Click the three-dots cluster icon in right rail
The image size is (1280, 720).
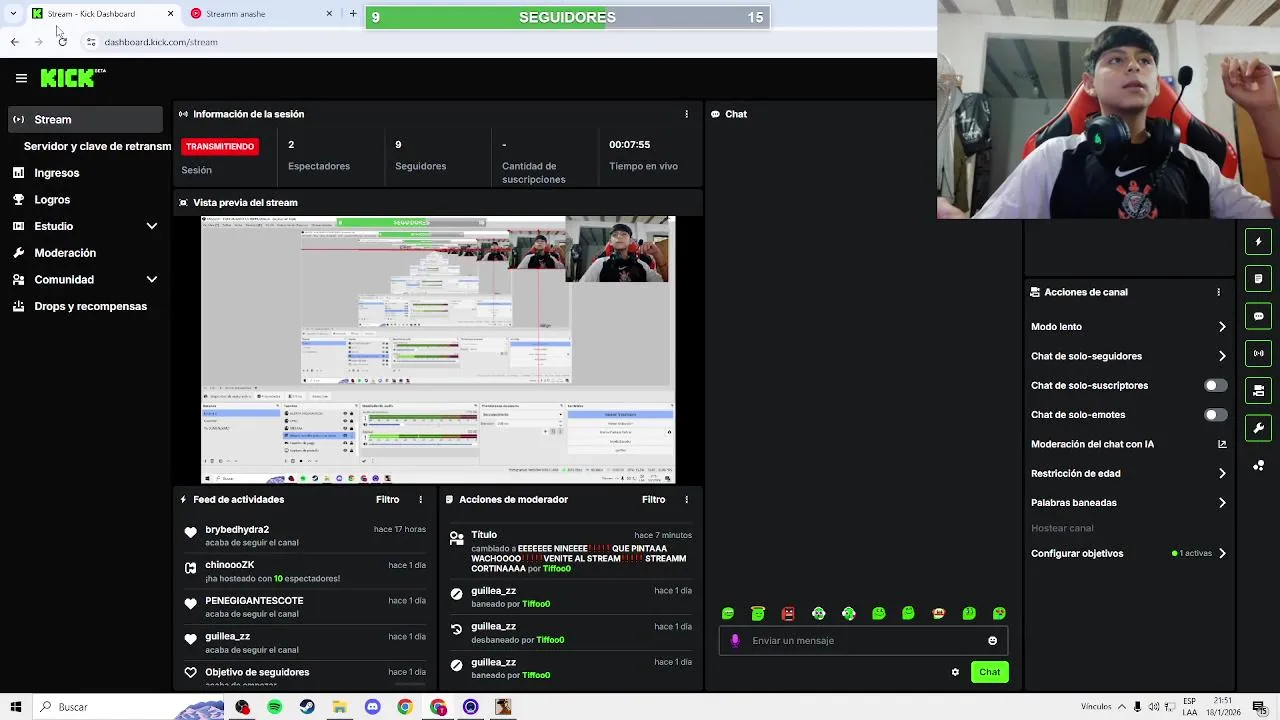pos(1258,466)
